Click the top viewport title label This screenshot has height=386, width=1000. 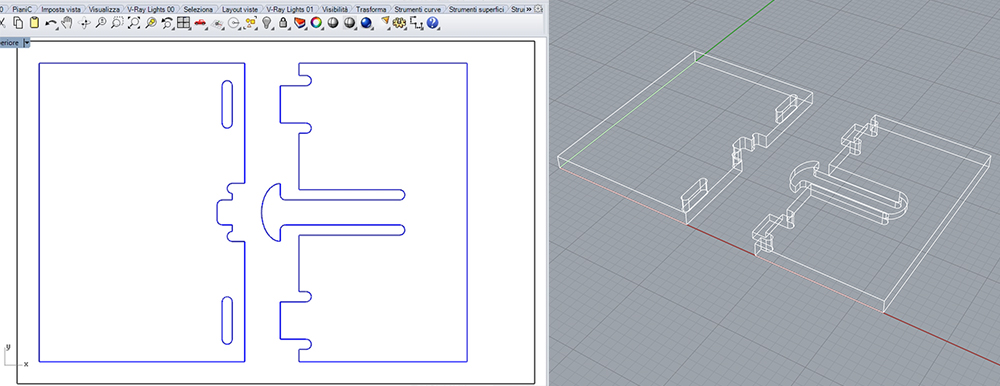point(10,43)
